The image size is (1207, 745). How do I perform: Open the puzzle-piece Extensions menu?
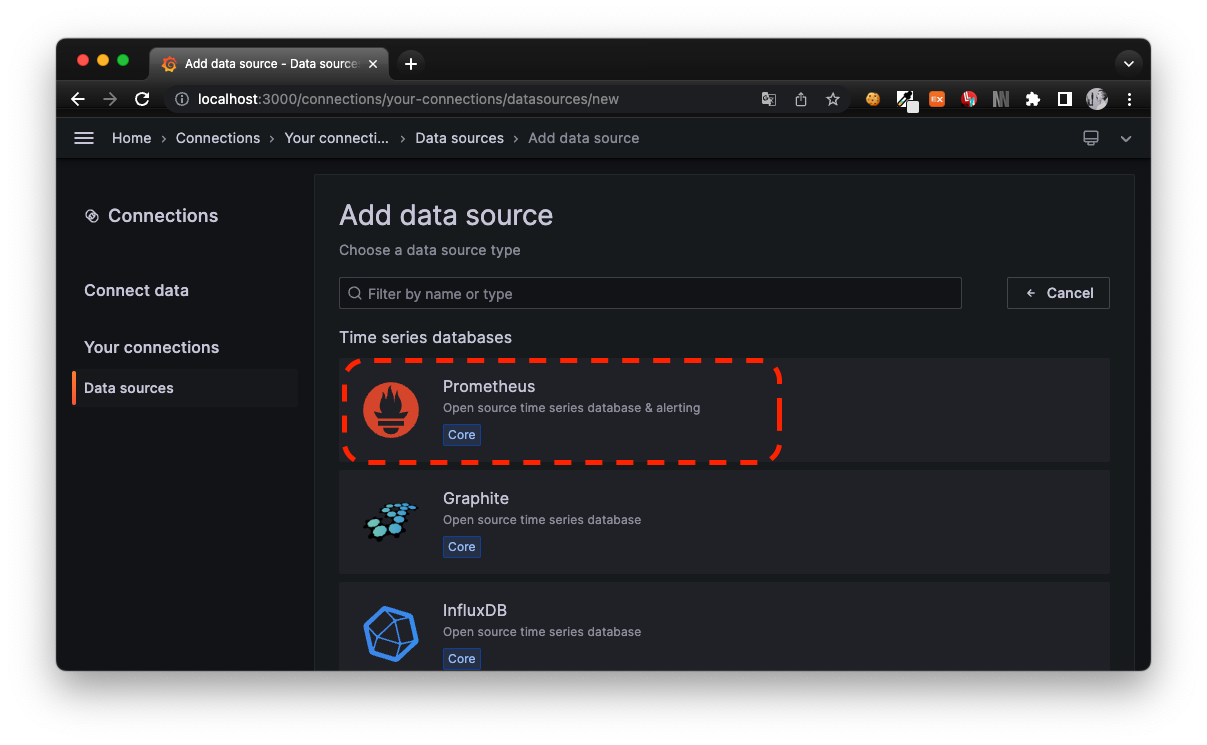[x=1033, y=99]
